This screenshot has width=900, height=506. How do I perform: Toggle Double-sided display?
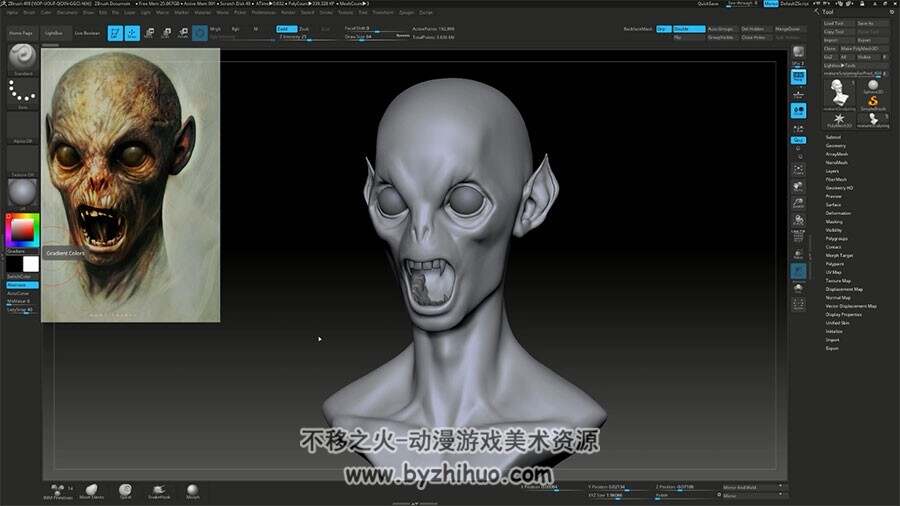(689, 29)
